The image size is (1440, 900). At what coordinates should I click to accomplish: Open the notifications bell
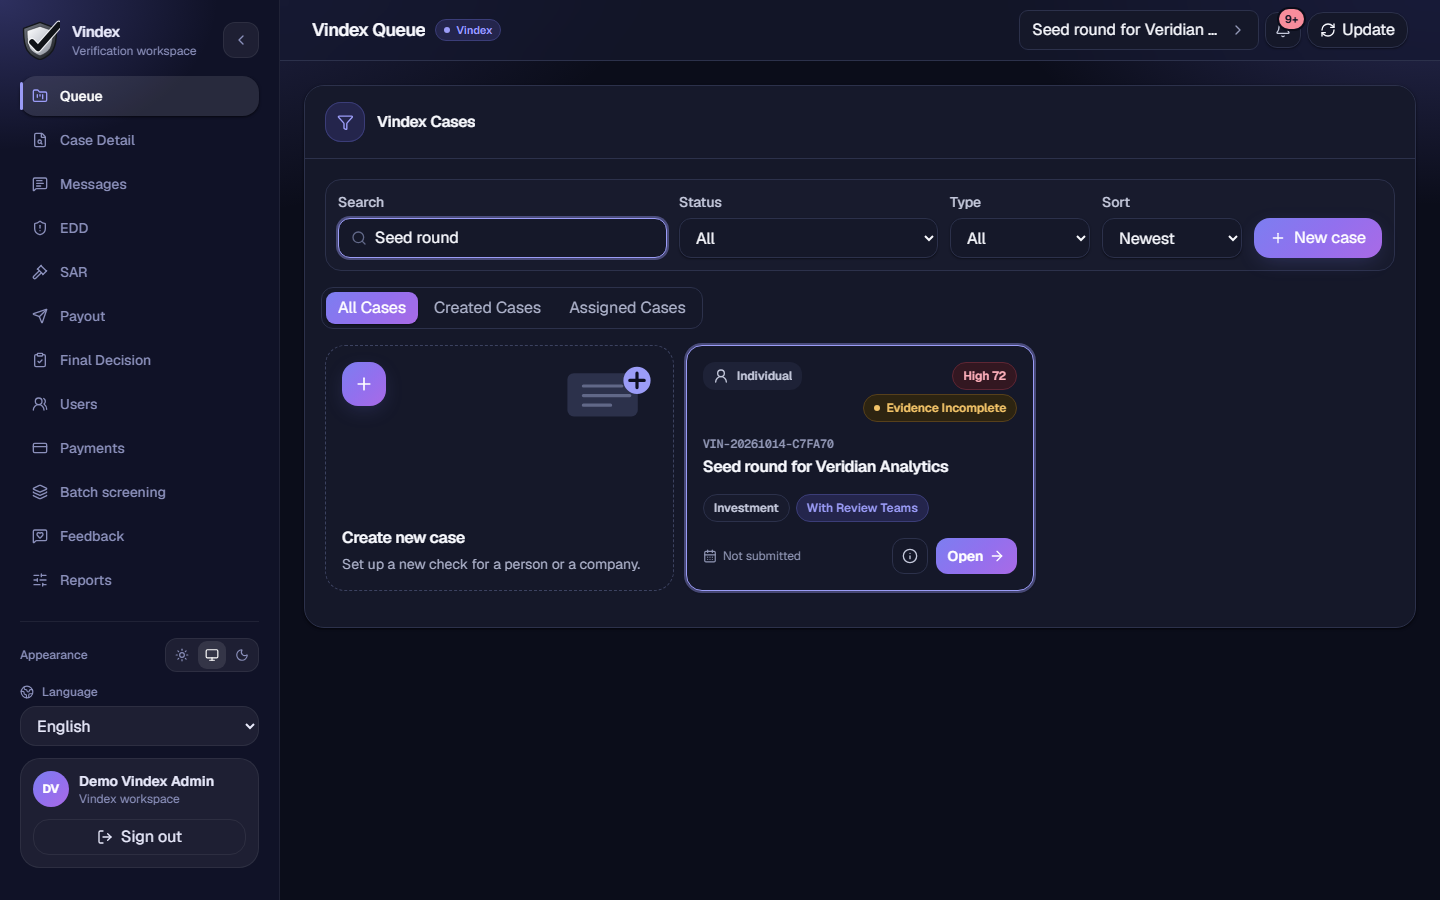(x=1283, y=30)
